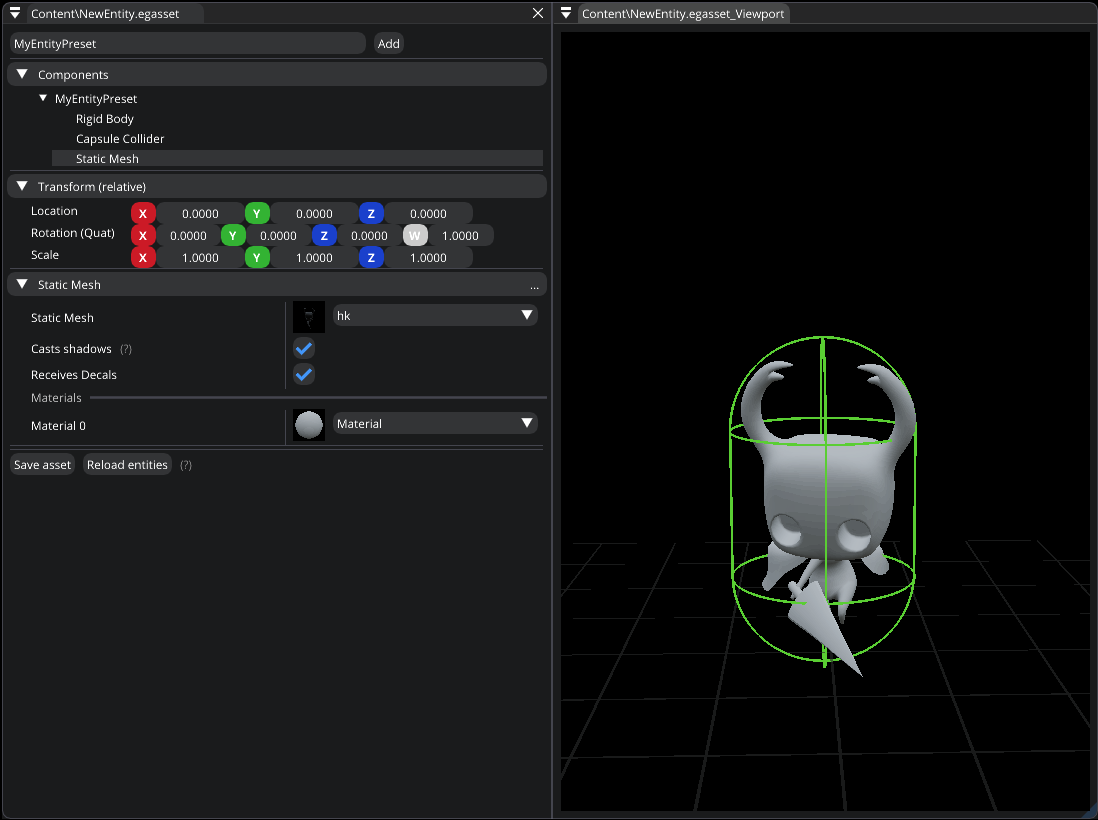Click the Location X value field
Viewport: 1098px width, 820px height.
(x=200, y=214)
